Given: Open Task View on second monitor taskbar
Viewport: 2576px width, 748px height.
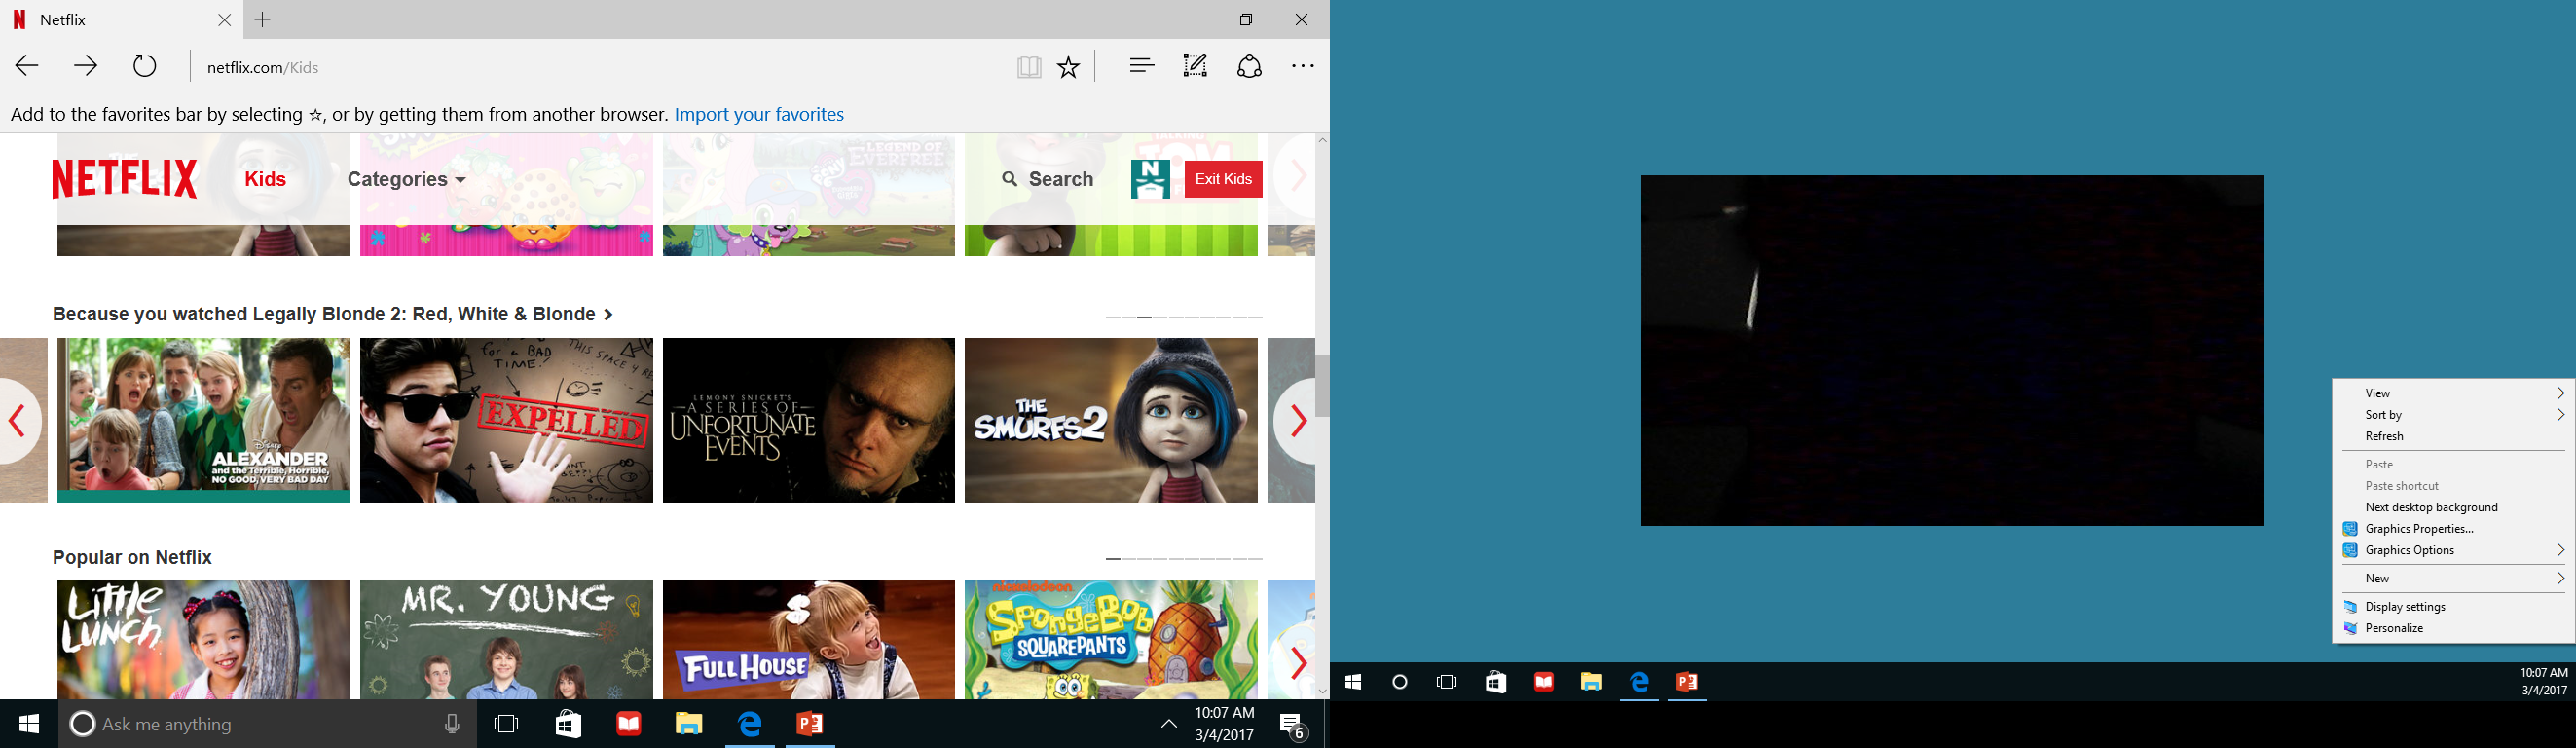Looking at the screenshot, I should 1447,682.
